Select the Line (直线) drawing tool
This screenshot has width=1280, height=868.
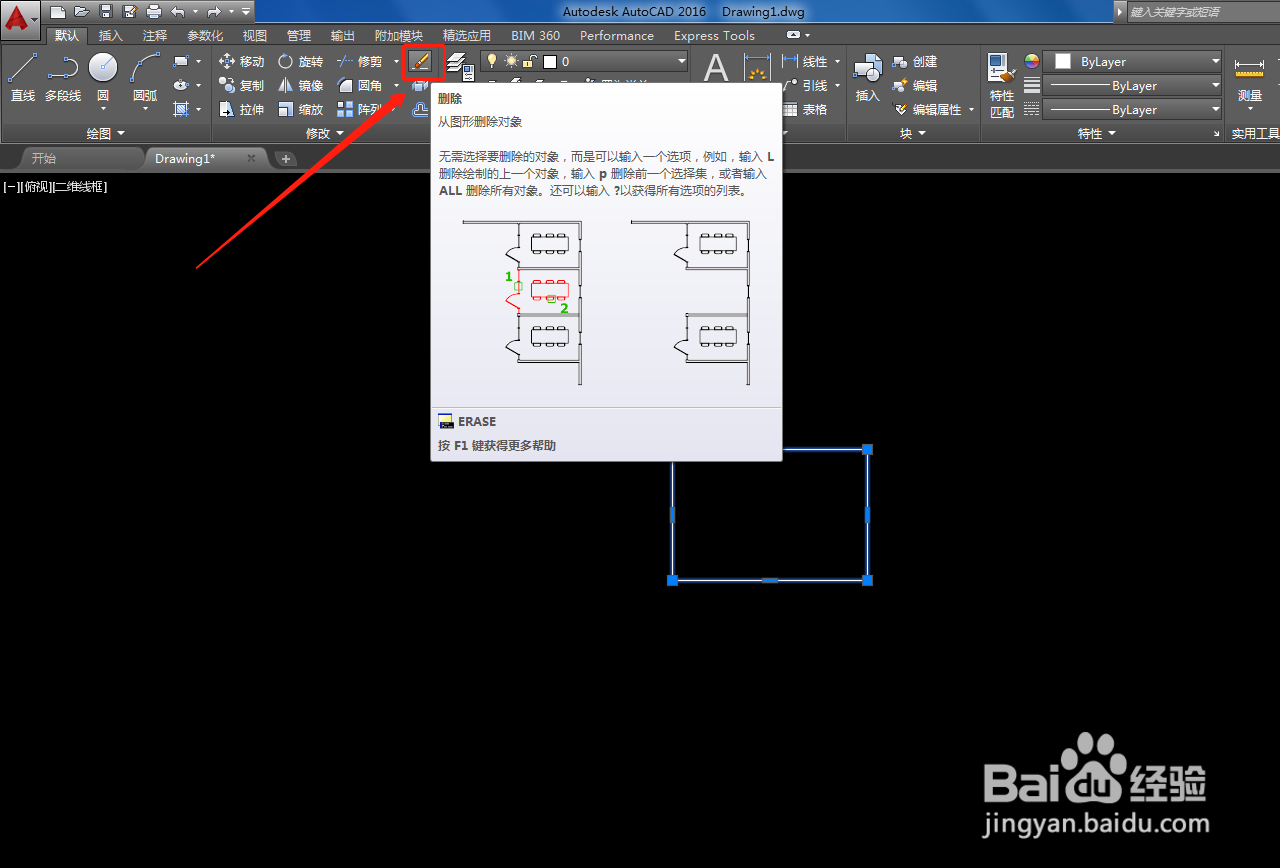[23, 77]
